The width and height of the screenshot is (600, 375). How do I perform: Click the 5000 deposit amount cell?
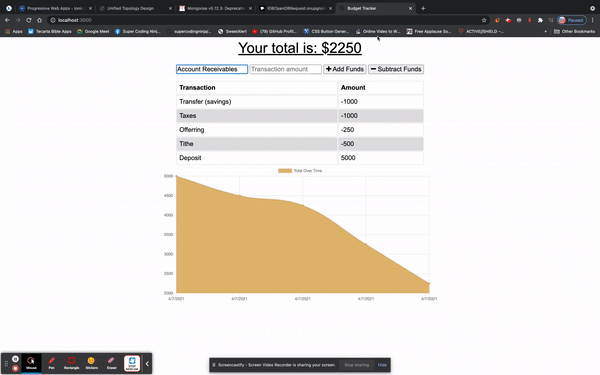[x=381, y=158]
